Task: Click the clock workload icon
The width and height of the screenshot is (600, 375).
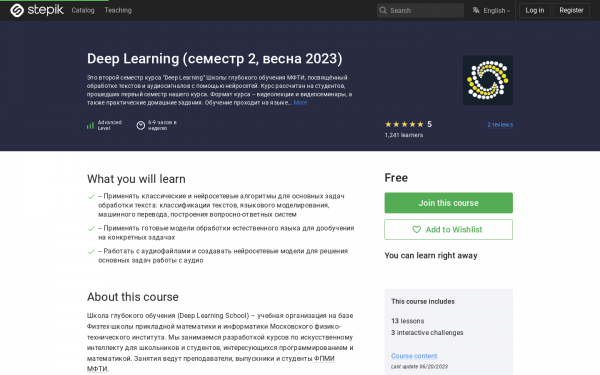Action: point(140,125)
